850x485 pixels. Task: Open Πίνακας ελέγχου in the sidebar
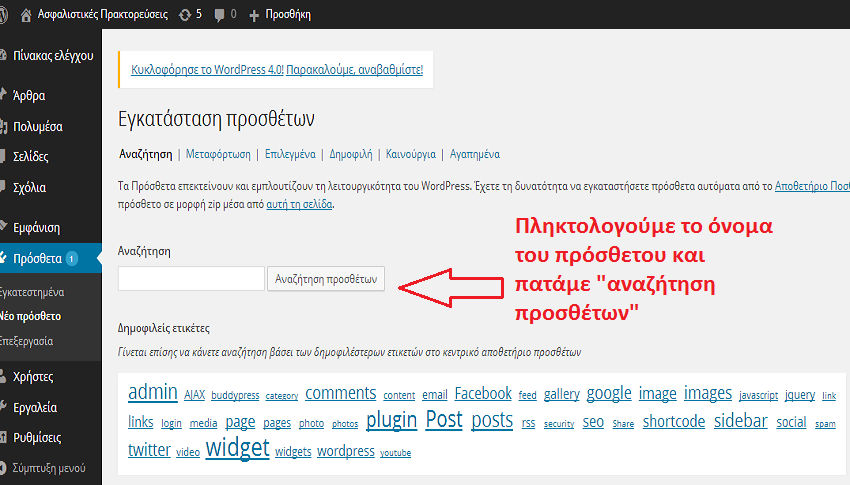(x=53, y=55)
